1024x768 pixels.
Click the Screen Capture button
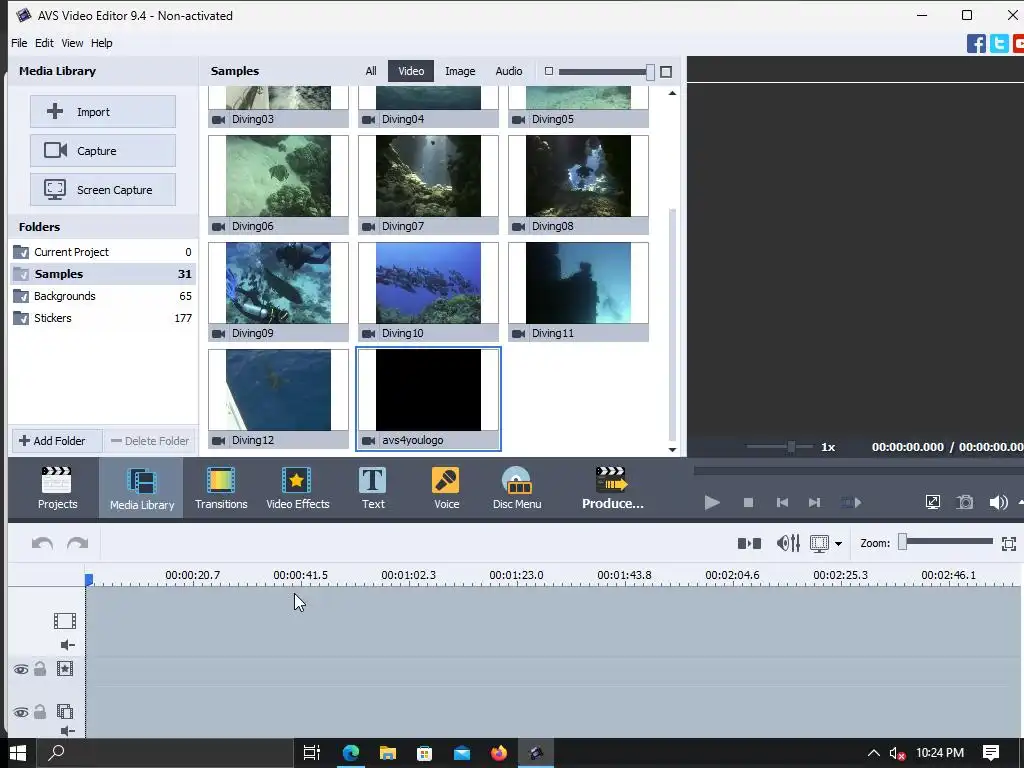coord(103,190)
